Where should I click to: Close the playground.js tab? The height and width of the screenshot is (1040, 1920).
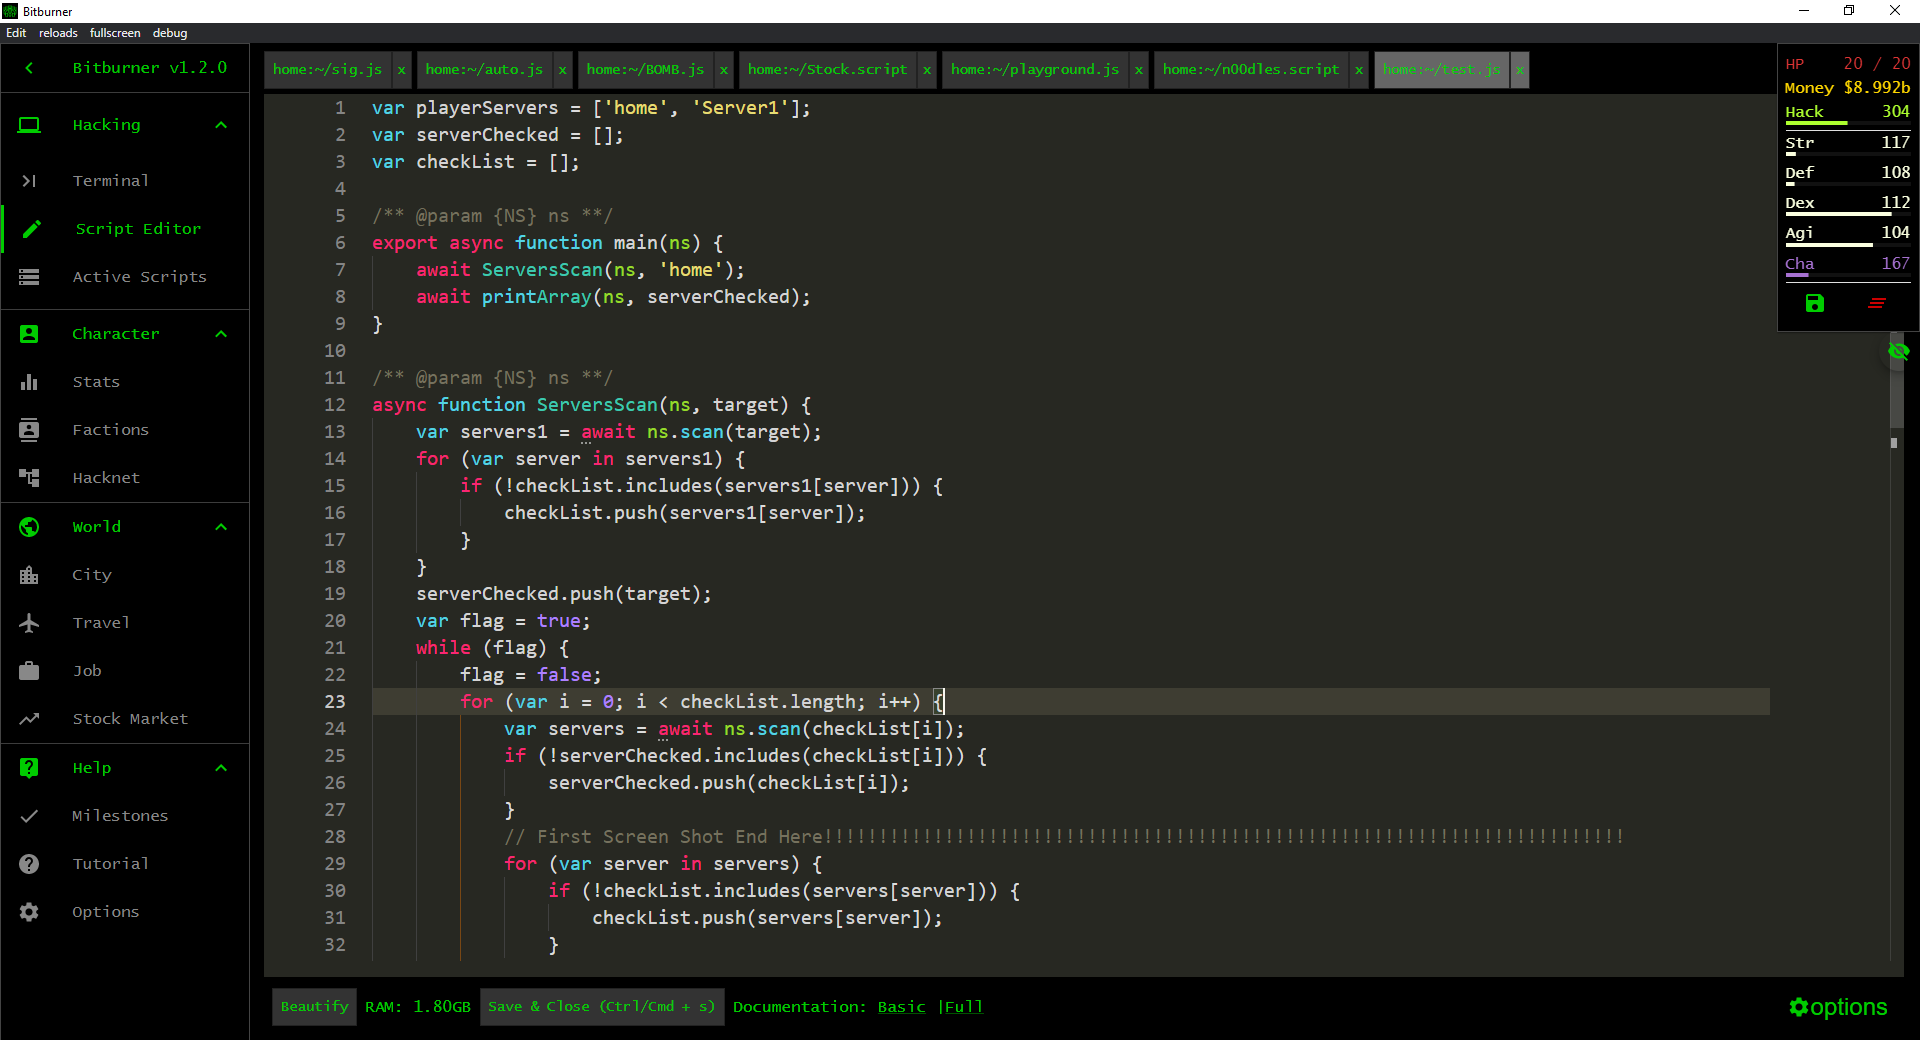1138,70
